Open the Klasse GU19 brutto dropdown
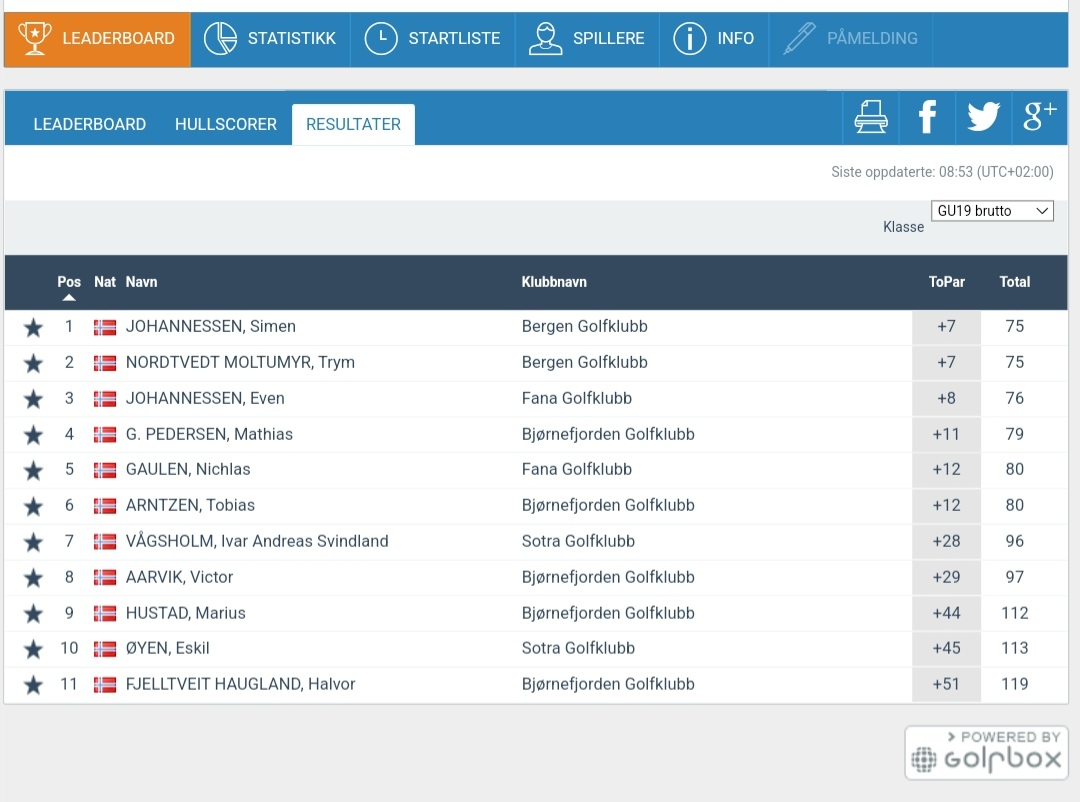This screenshot has width=1080, height=802. [x=992, y=211]
